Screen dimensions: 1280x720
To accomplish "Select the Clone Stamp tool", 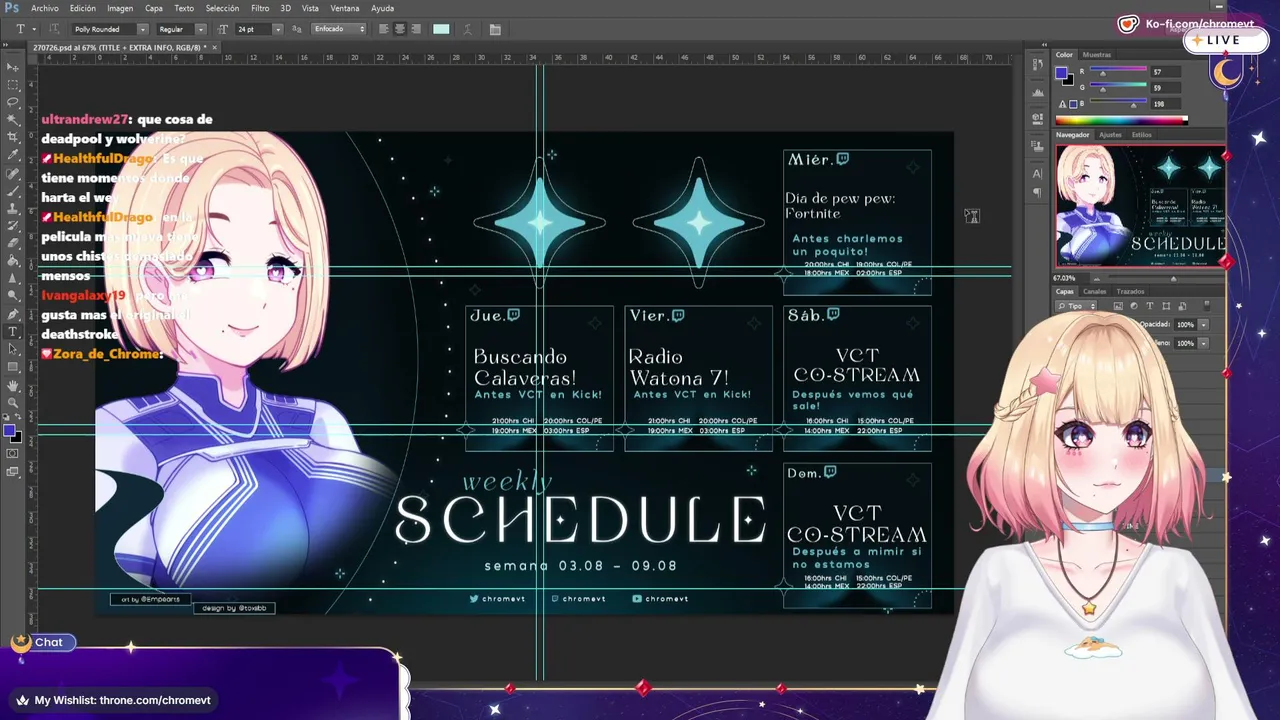I will tap(13, 208).
